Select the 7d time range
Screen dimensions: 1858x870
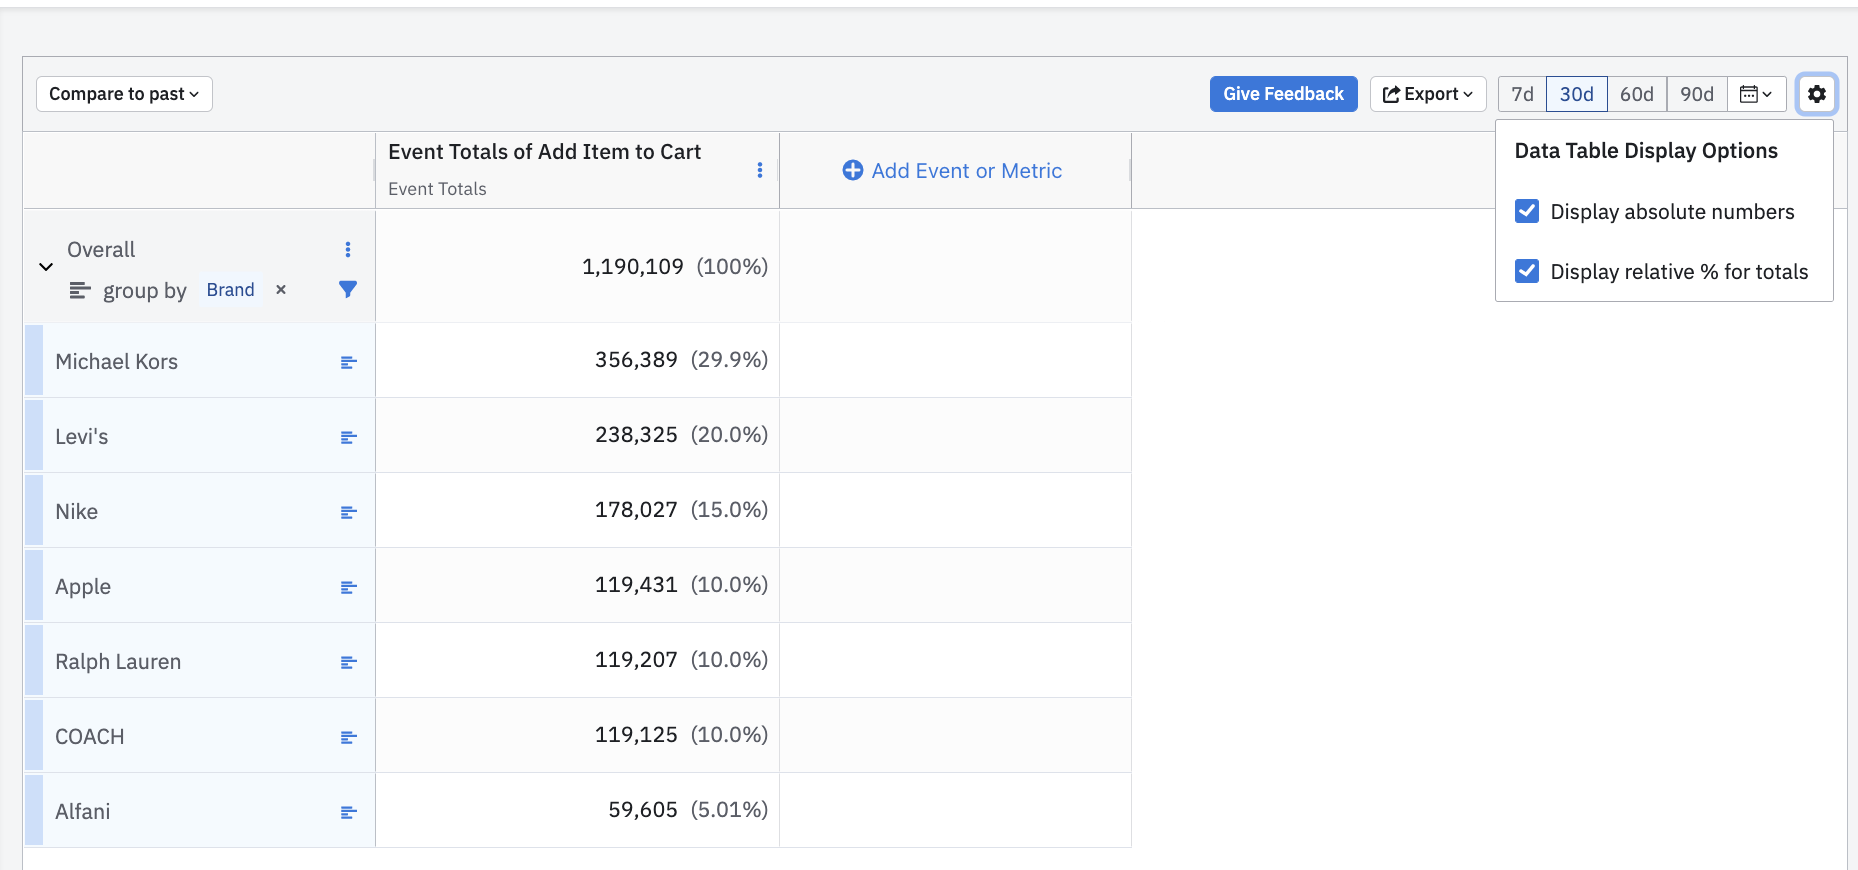1522,94
